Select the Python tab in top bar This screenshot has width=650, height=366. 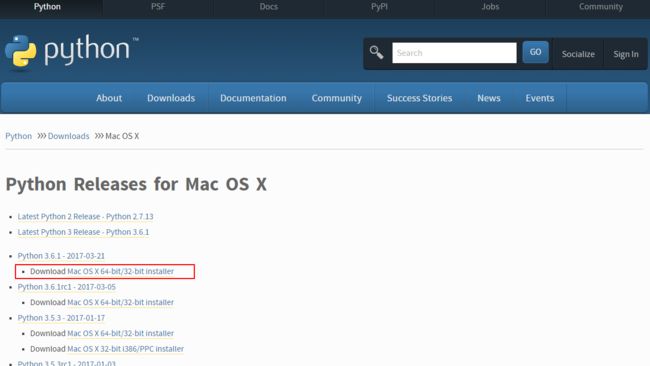47,7
